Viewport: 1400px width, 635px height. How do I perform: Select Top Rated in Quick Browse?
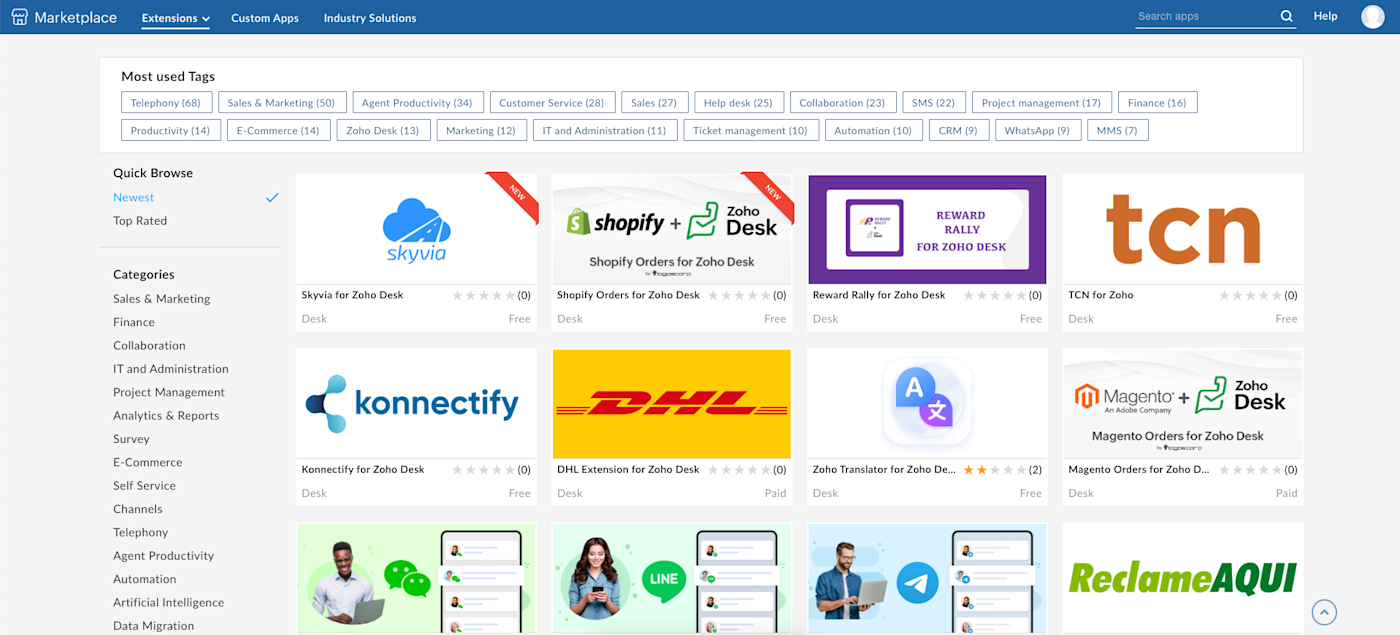(x=140, y=221)
